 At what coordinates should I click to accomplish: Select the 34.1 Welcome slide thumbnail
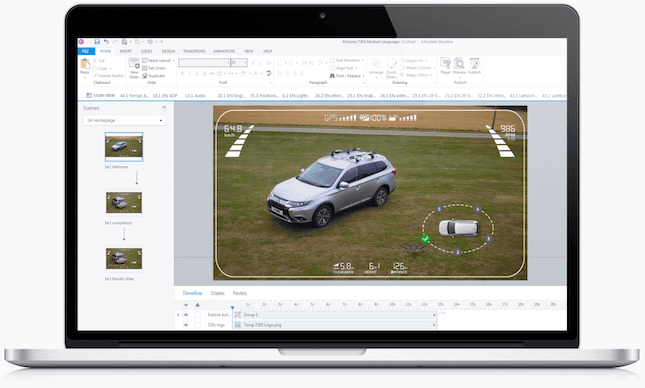tap(124, 146)
